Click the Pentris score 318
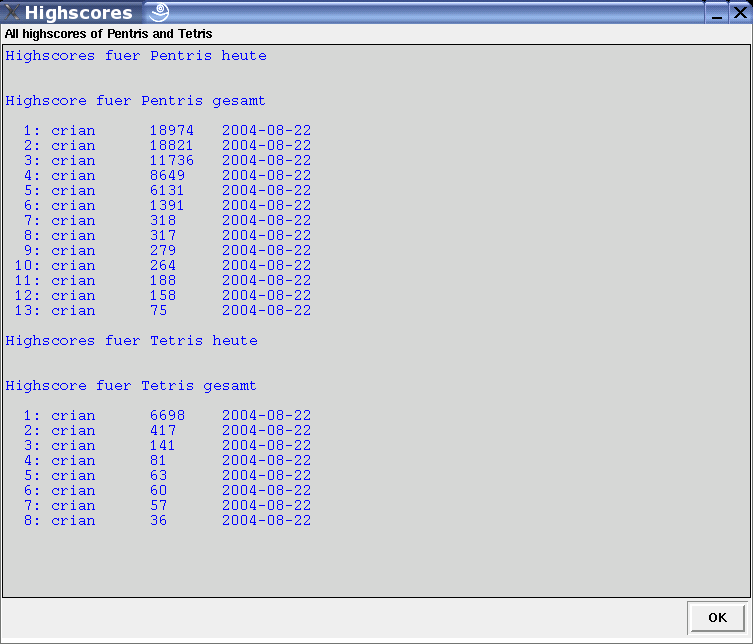Screen dimensions: 753x644 click(x=163, y=220)
